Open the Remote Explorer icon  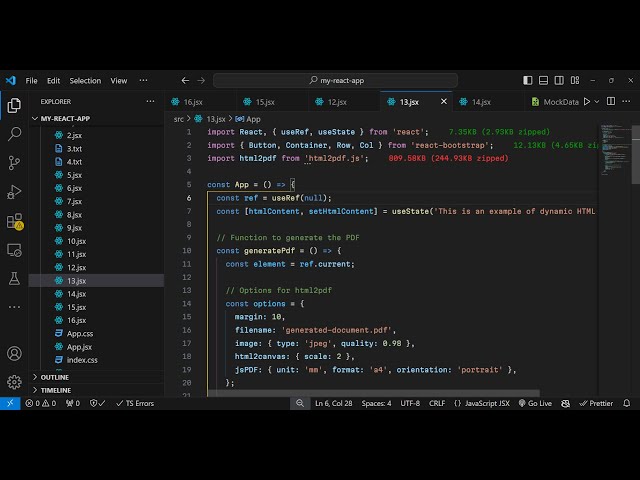tap(14, 249)
